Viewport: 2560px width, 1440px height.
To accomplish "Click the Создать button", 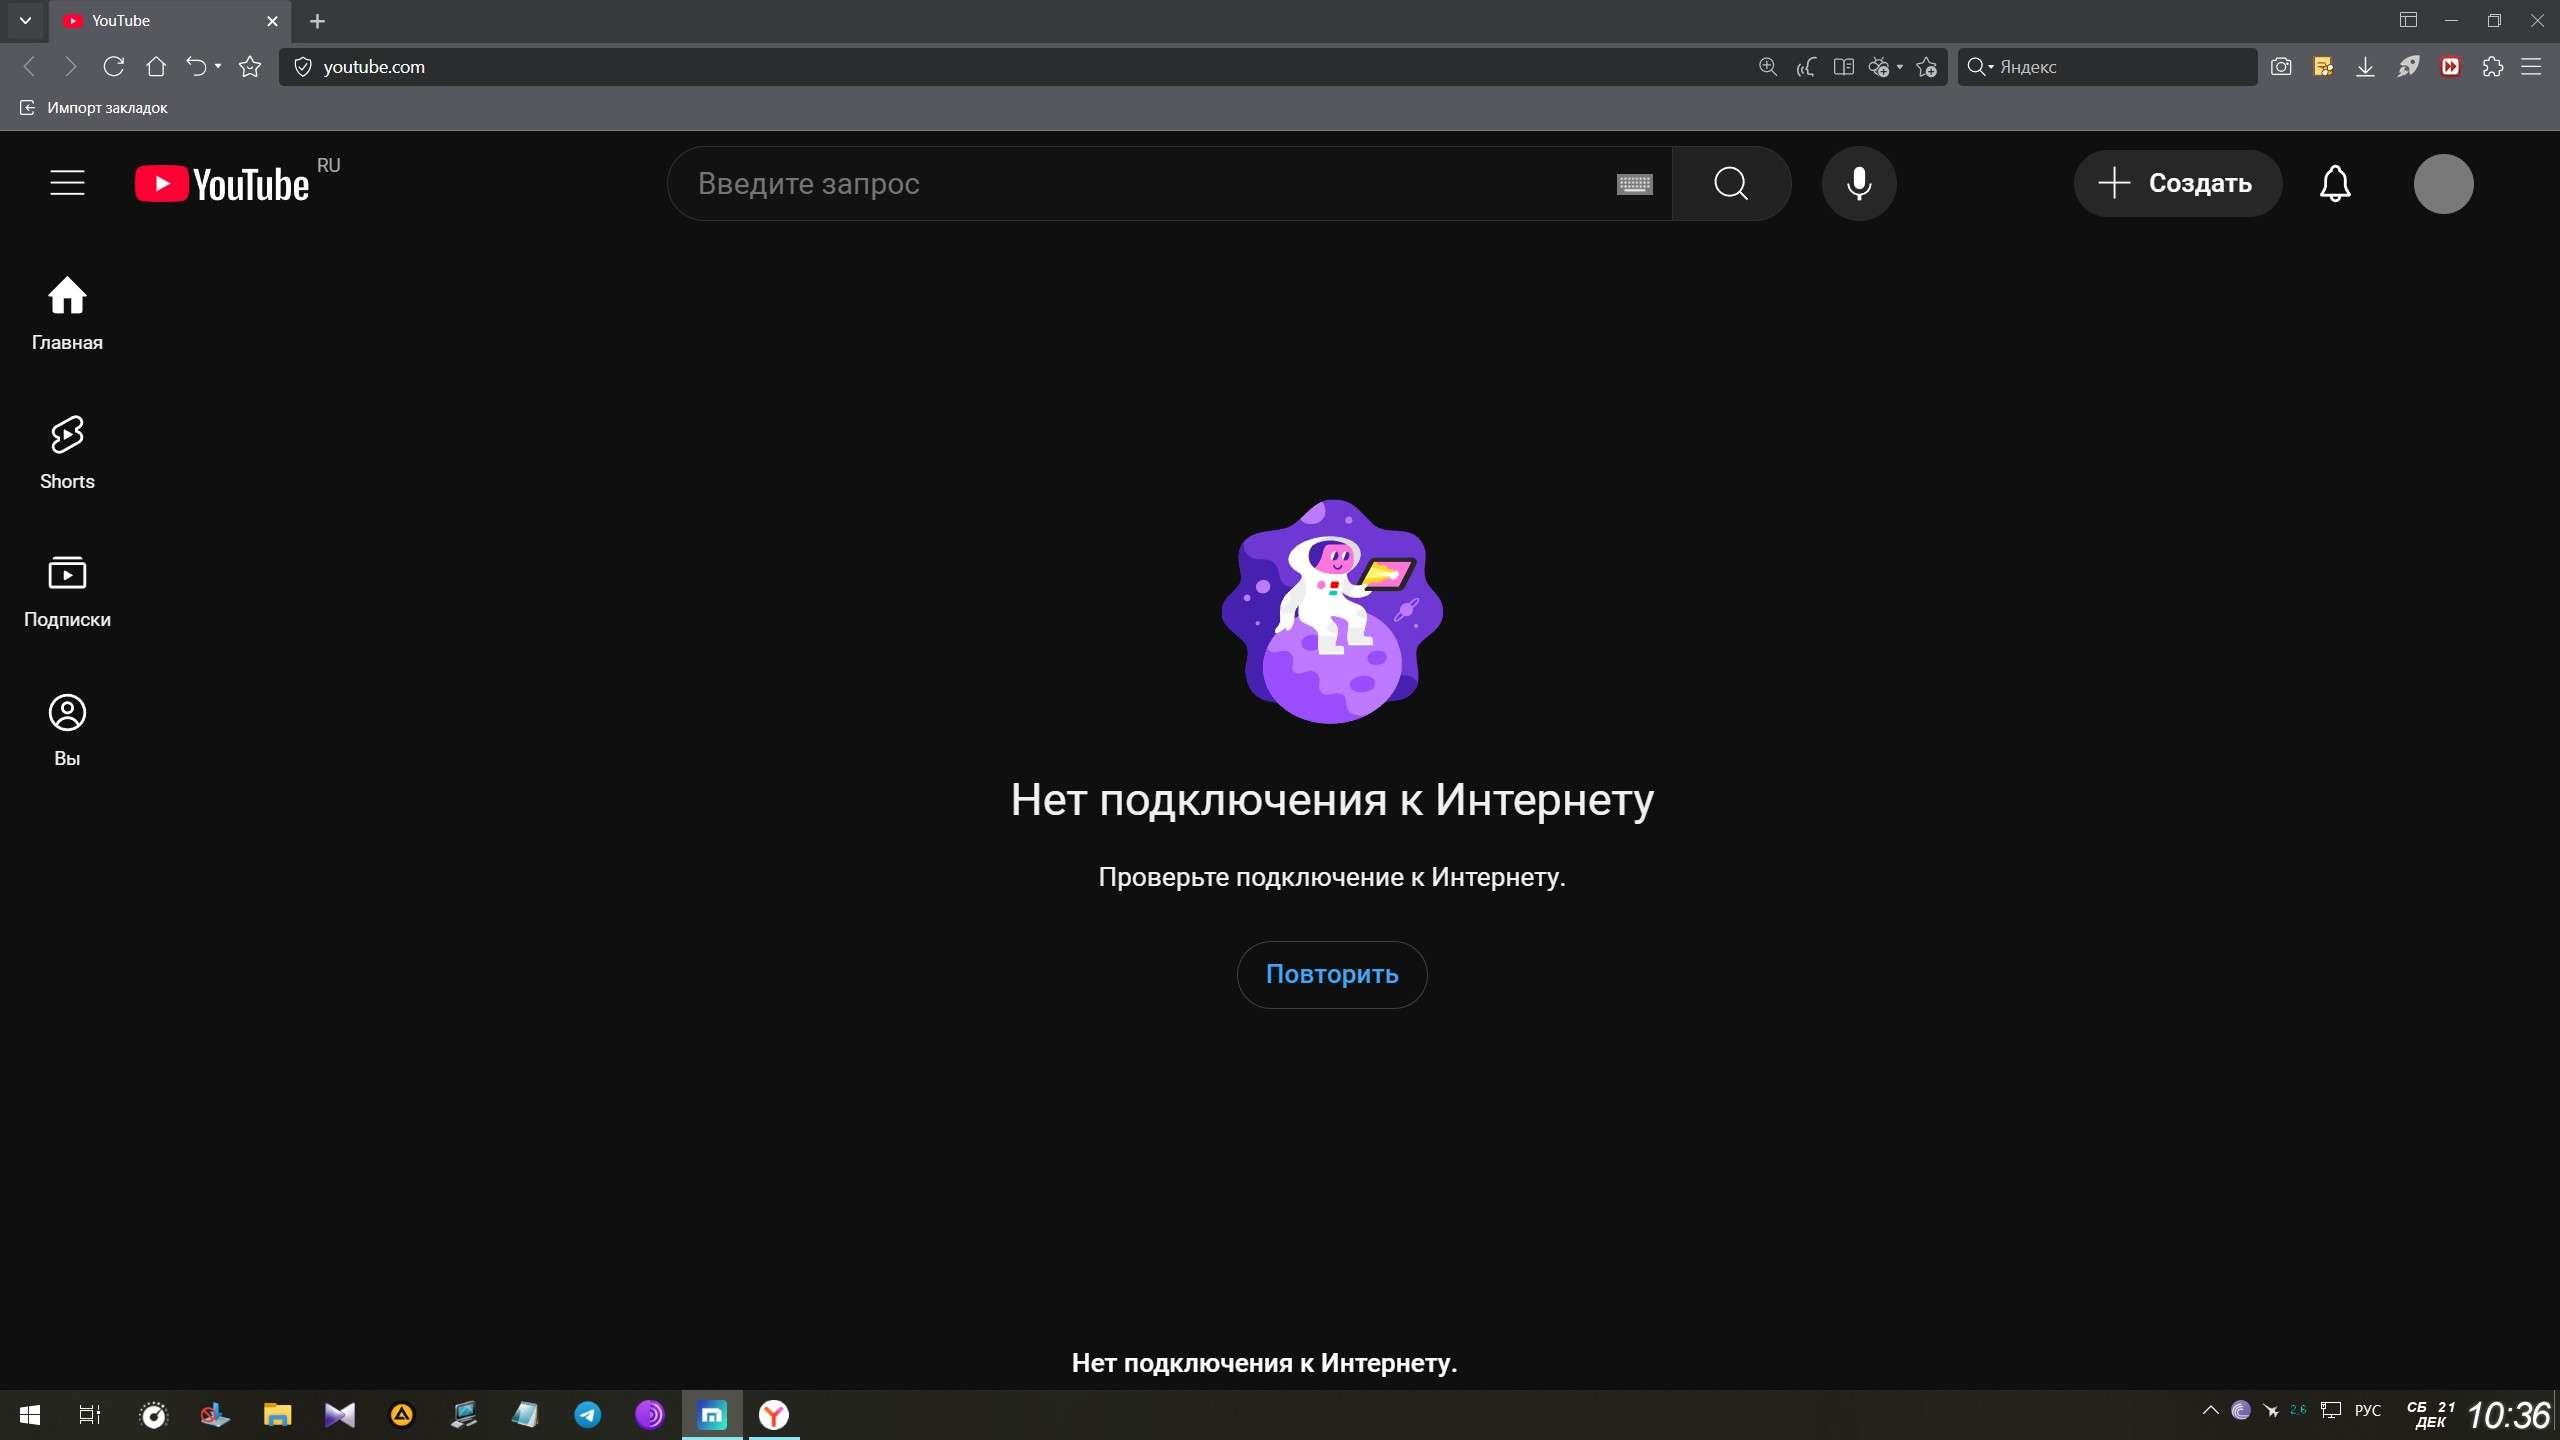I will coord(2177,184).
